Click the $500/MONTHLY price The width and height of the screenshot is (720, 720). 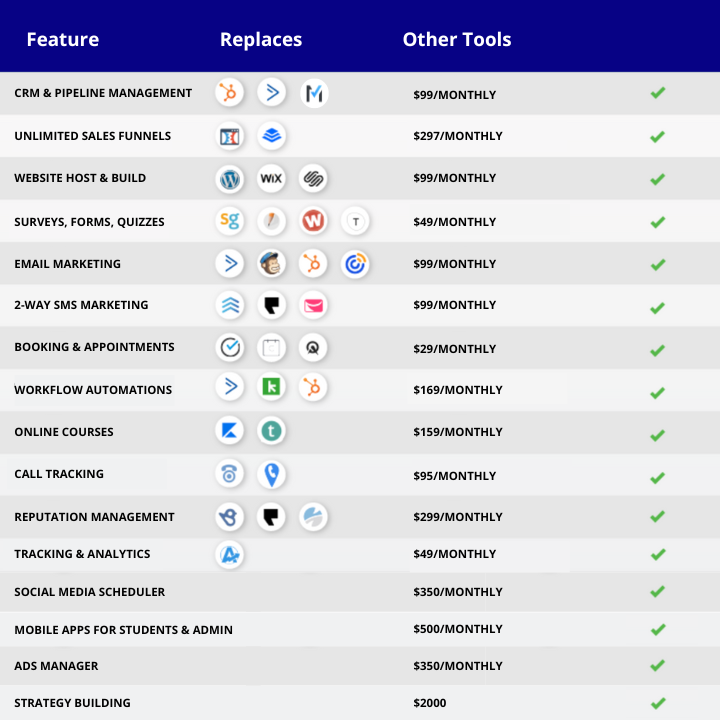[x=458, y=629]
